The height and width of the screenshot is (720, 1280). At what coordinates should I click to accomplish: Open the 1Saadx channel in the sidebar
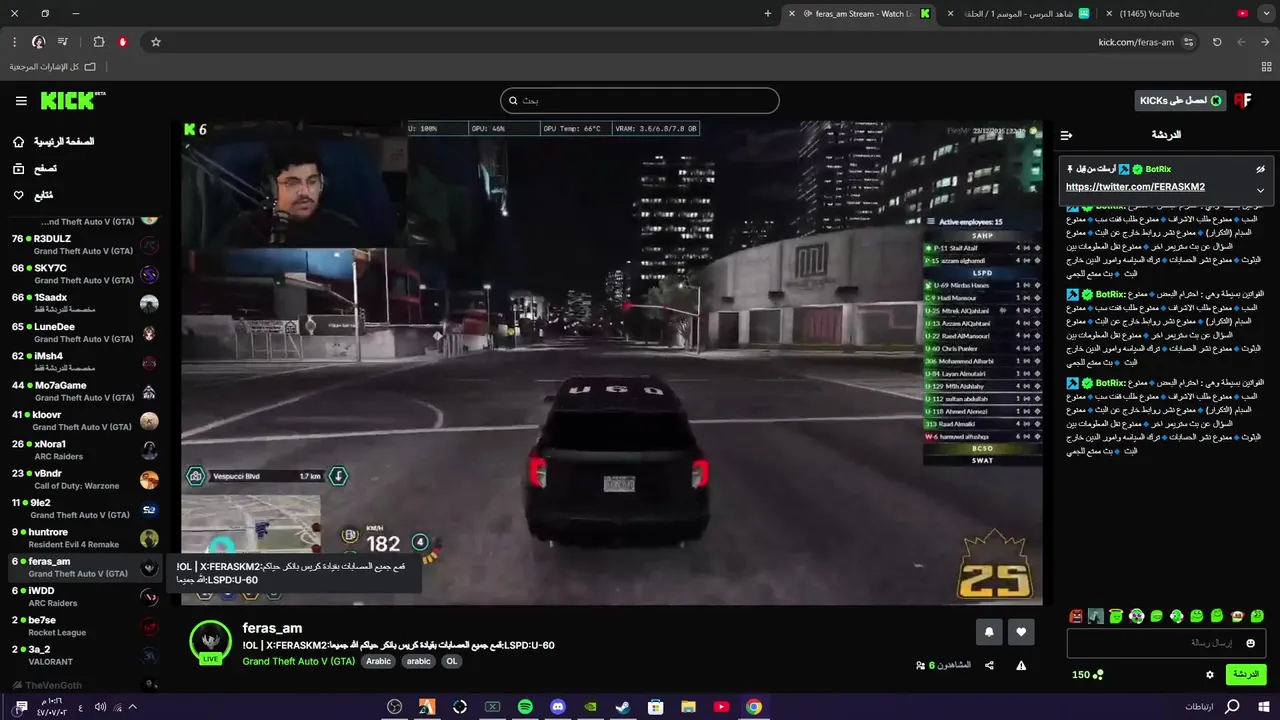[84, 303]
